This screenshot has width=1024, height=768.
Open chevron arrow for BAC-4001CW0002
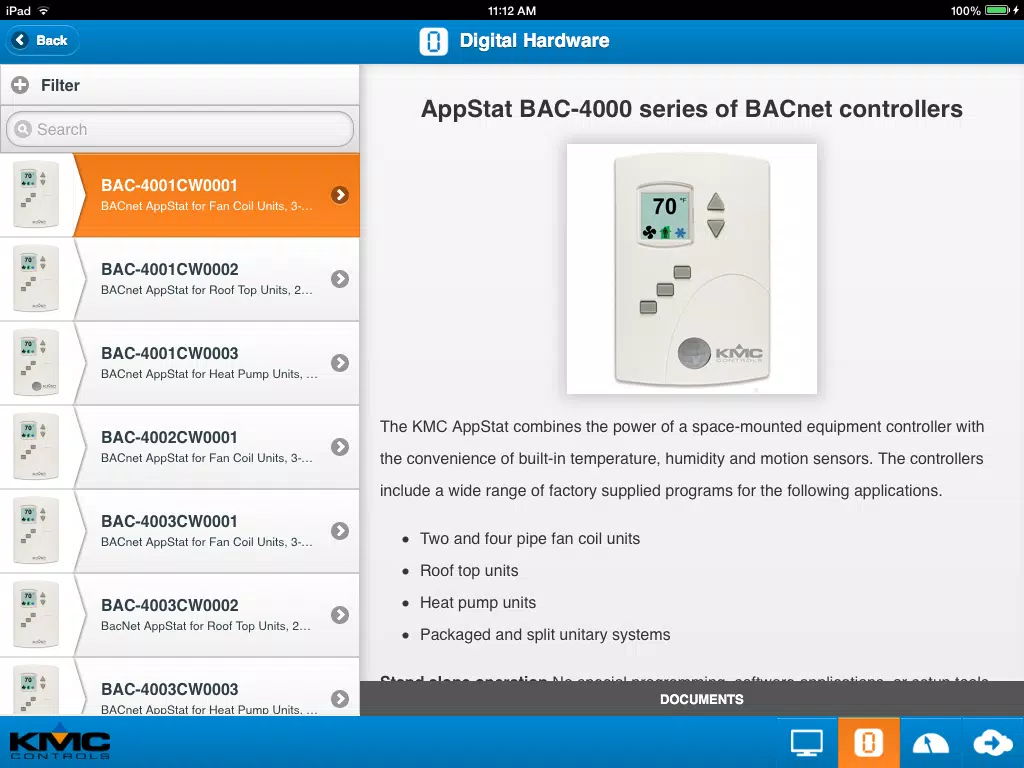340,279
